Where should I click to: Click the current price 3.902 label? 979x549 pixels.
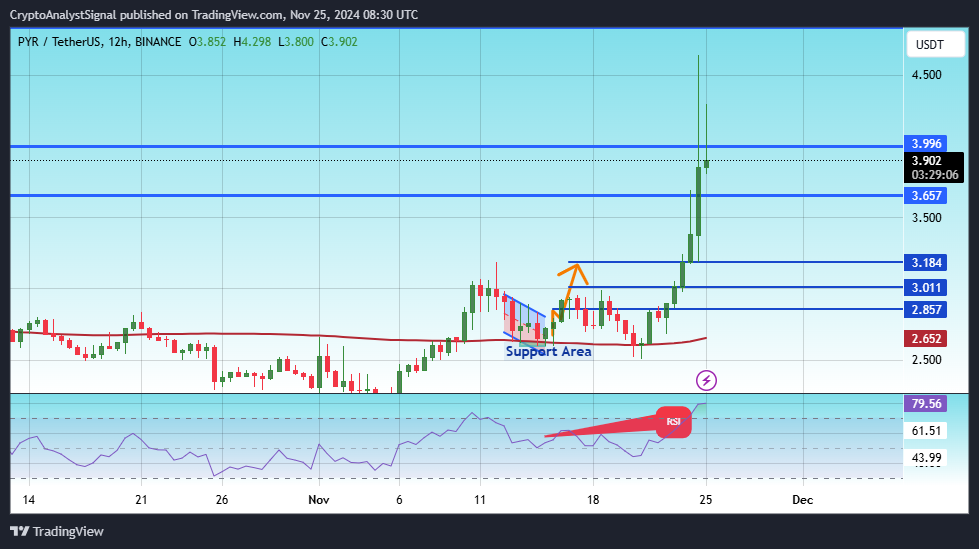coord(927,161)
